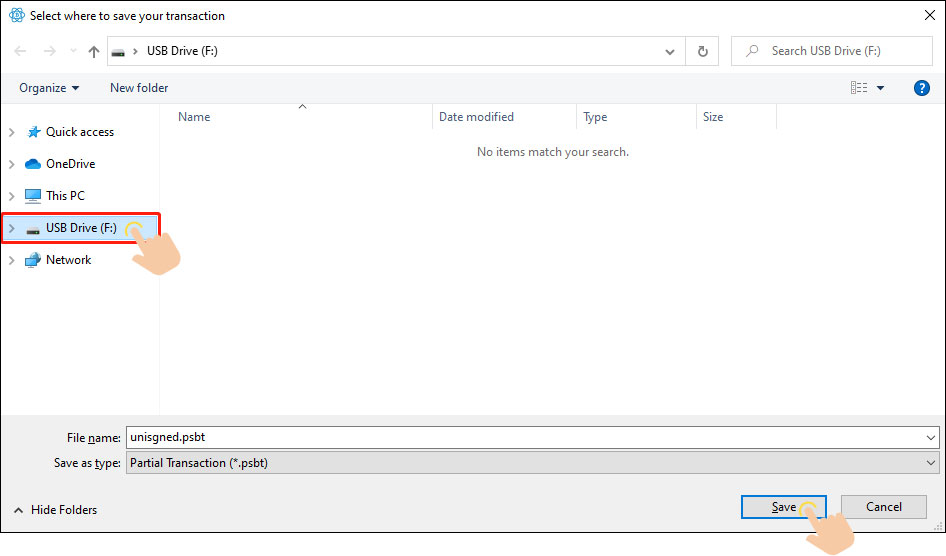Viewport: 946px width, 556px height.
Task: Click the Save button
Action: (783, 507)
